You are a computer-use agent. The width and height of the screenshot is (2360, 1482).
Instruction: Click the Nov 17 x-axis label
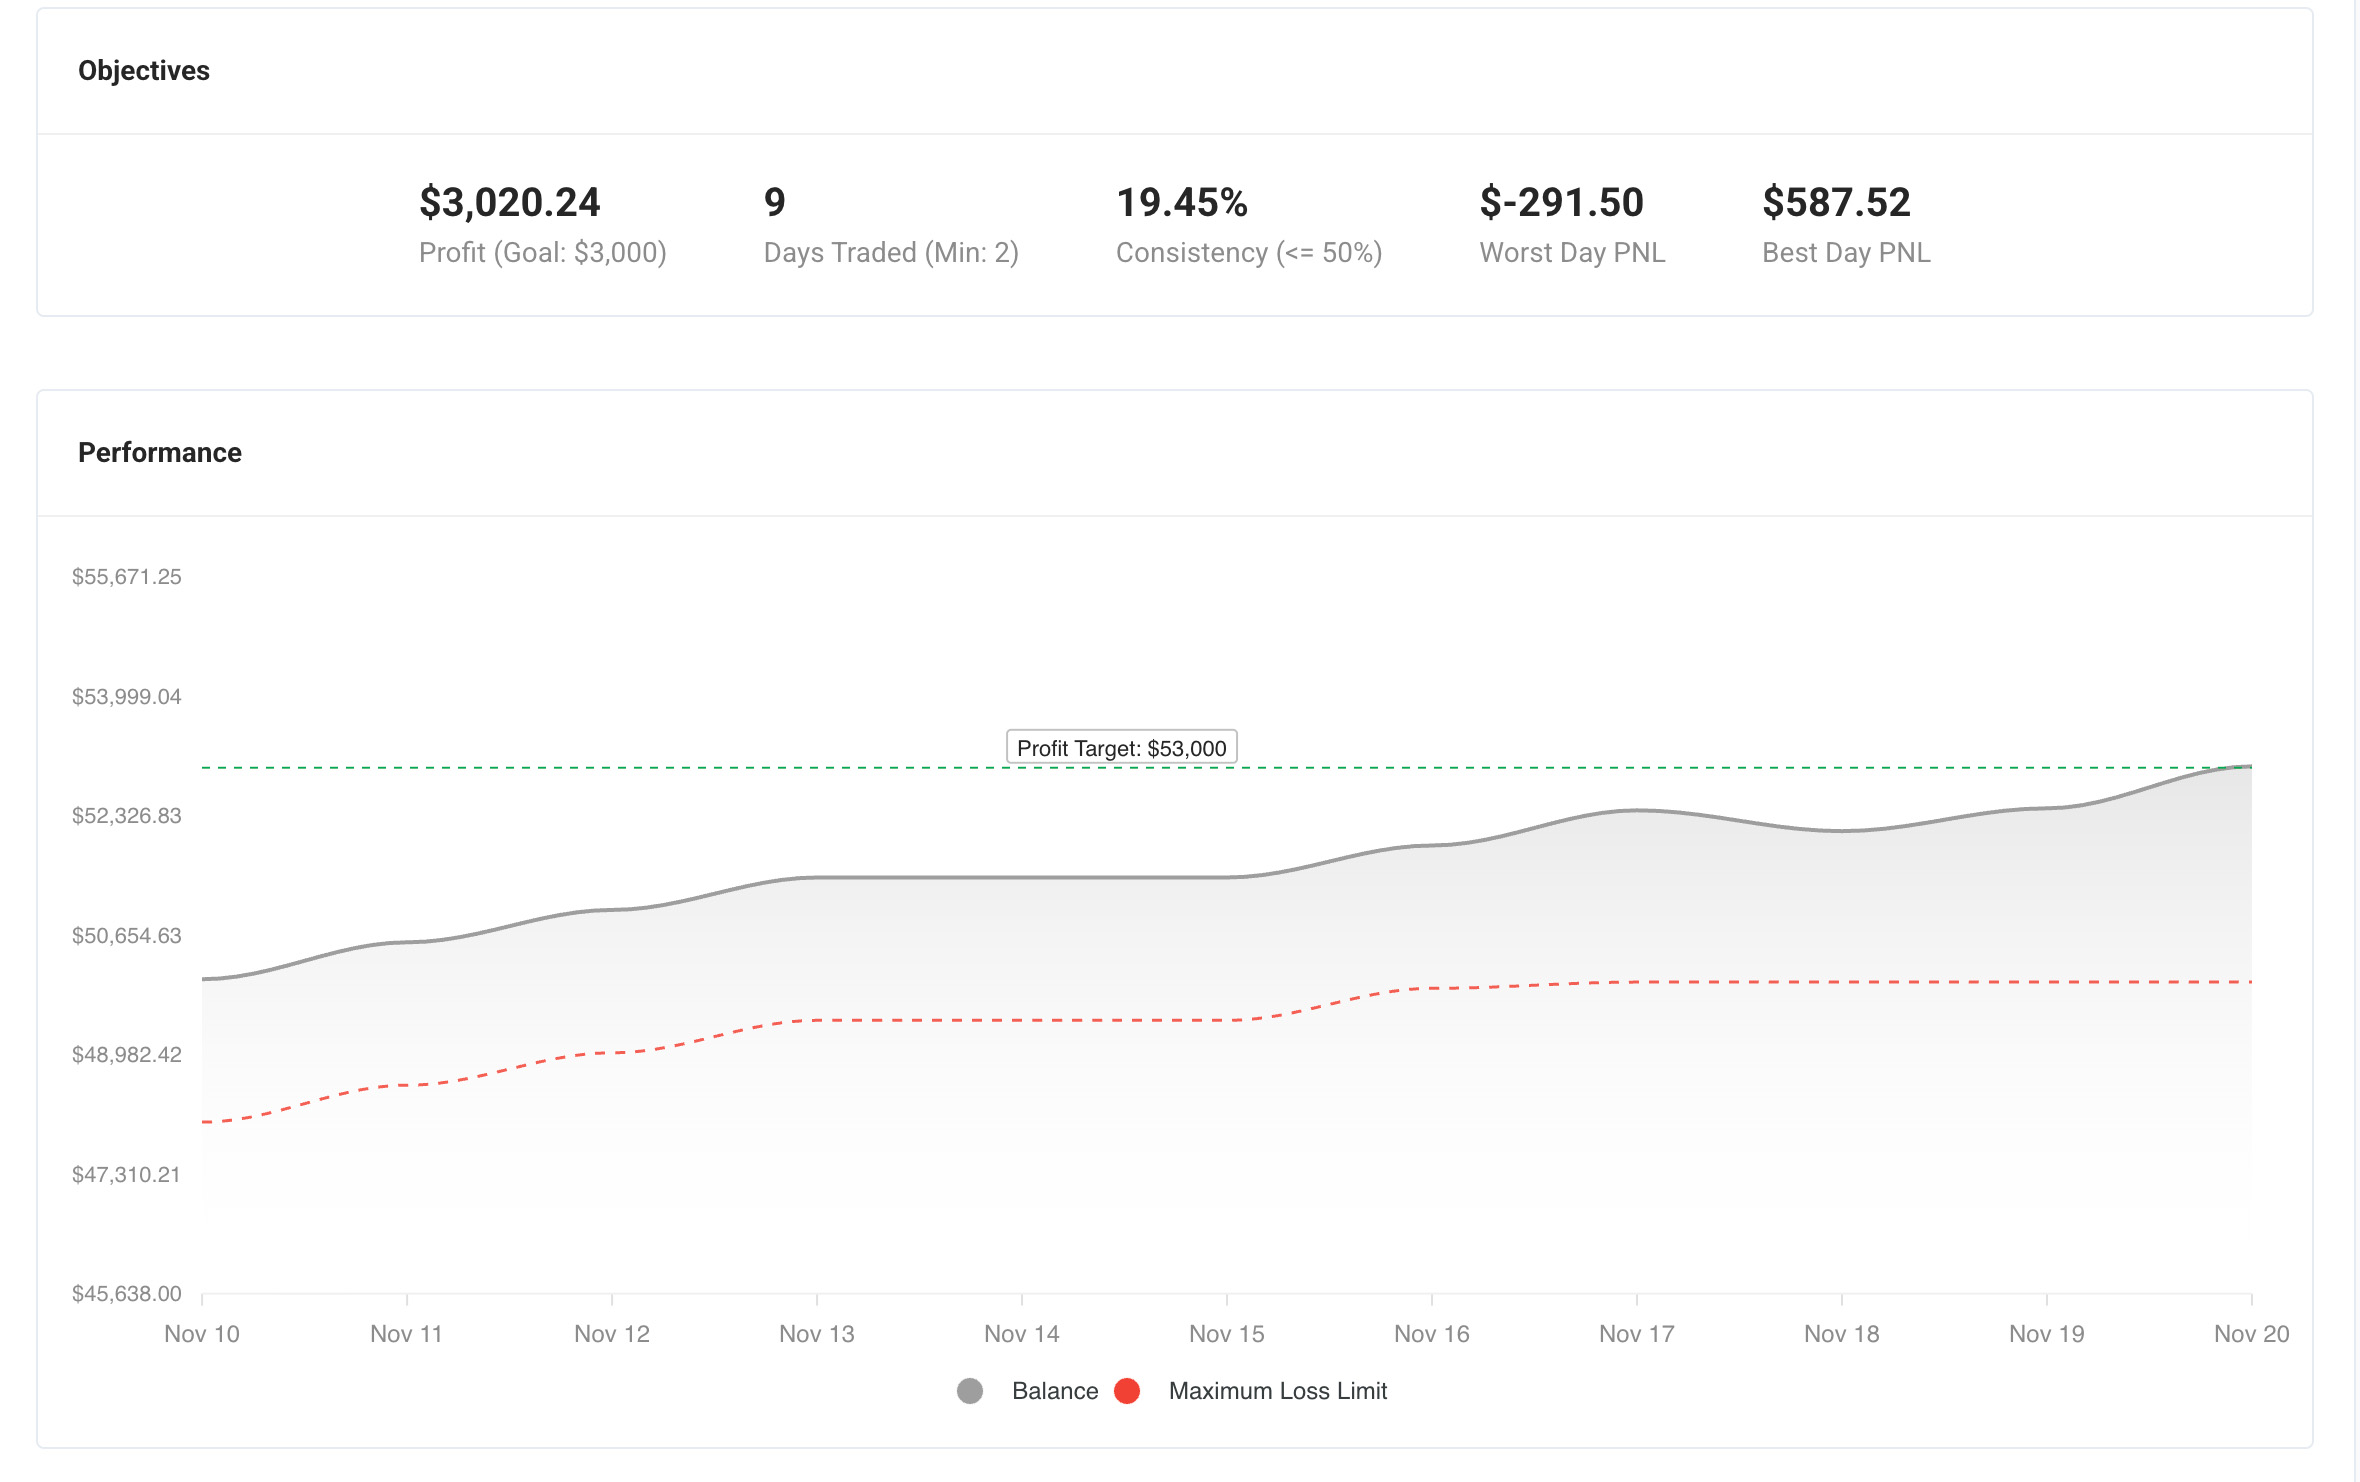[1636, 1334]
